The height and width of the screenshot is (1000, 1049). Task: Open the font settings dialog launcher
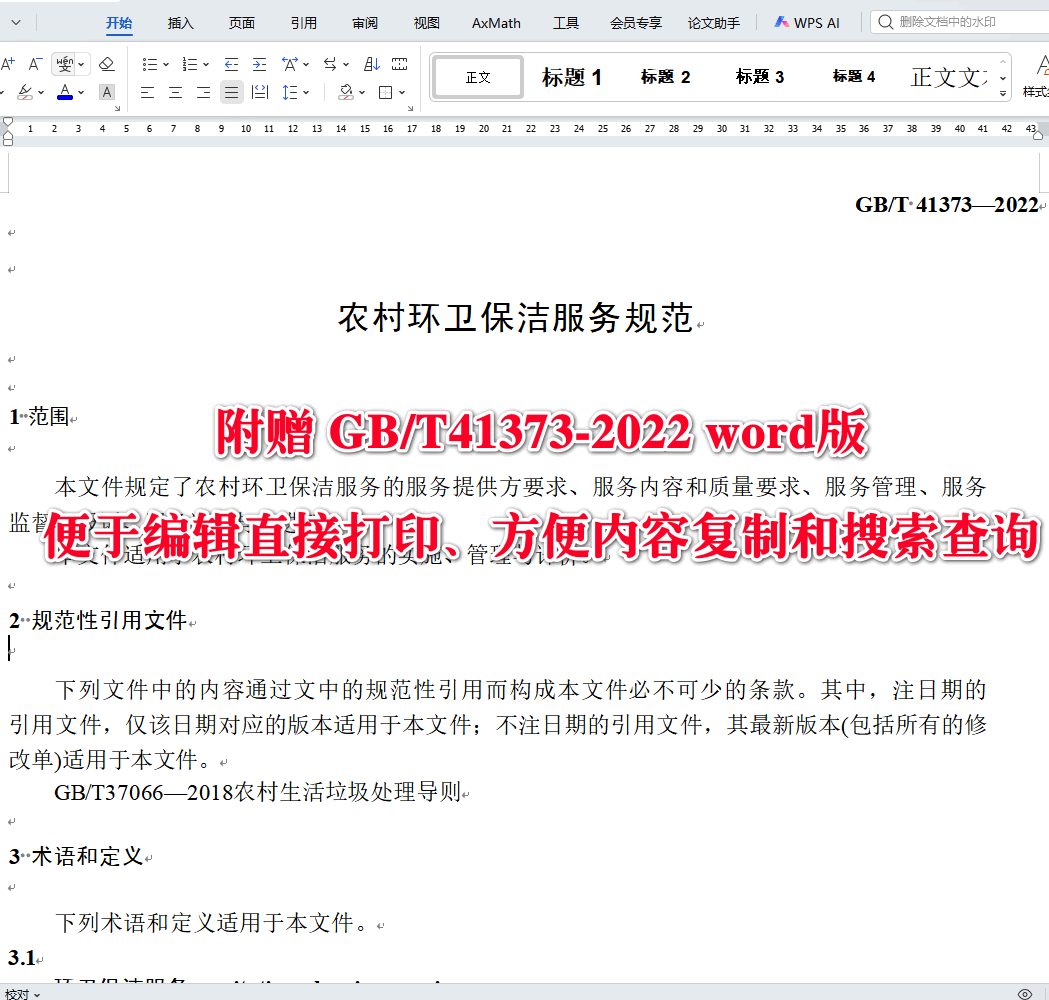click(117, 108)
